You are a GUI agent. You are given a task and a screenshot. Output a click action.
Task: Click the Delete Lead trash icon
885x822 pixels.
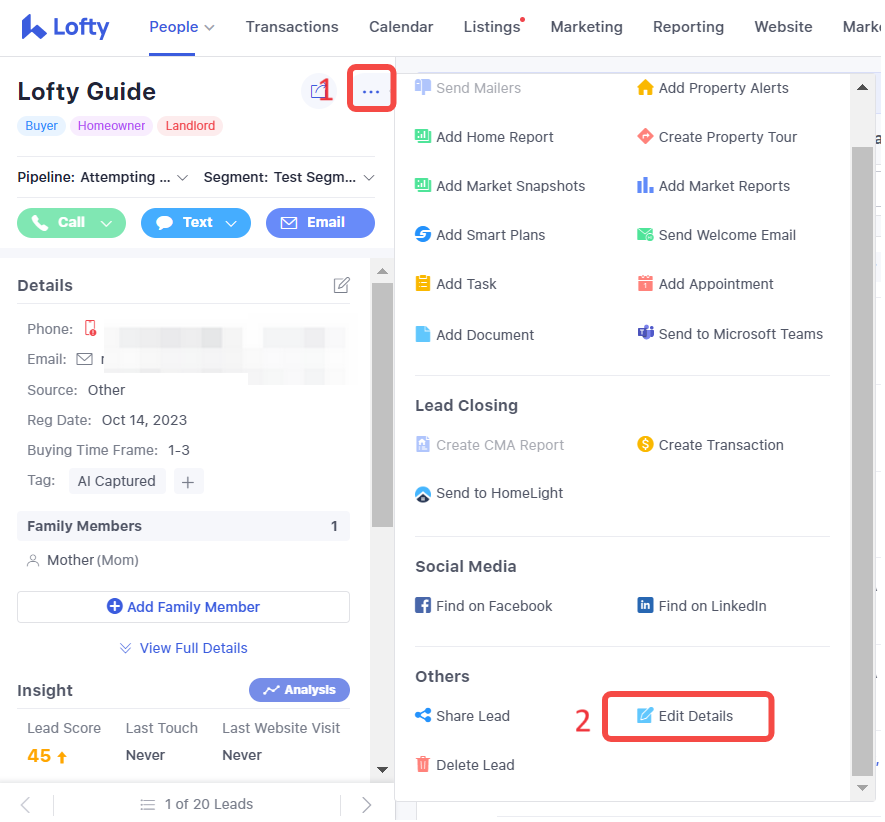423,764
